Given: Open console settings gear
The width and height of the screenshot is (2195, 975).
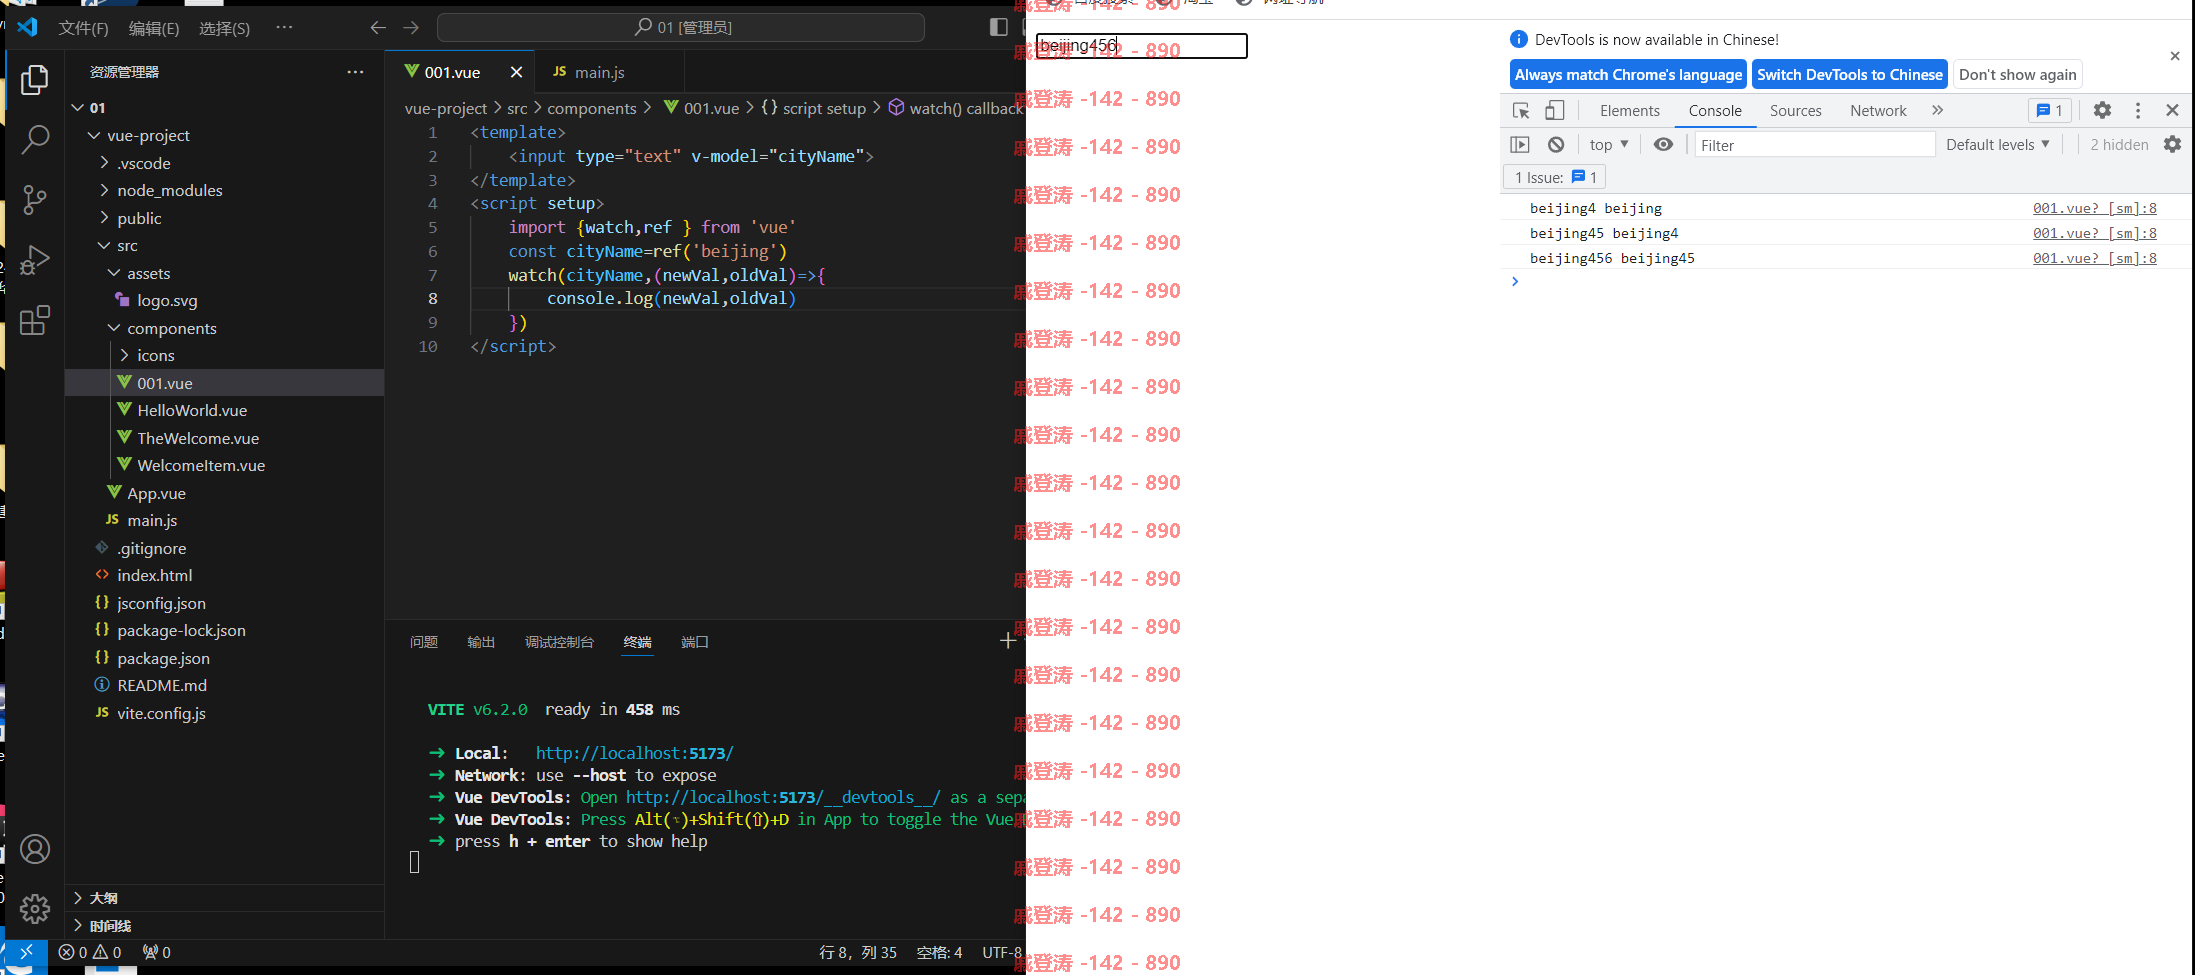Looking at the screenshot, I should click(2172, 145).
